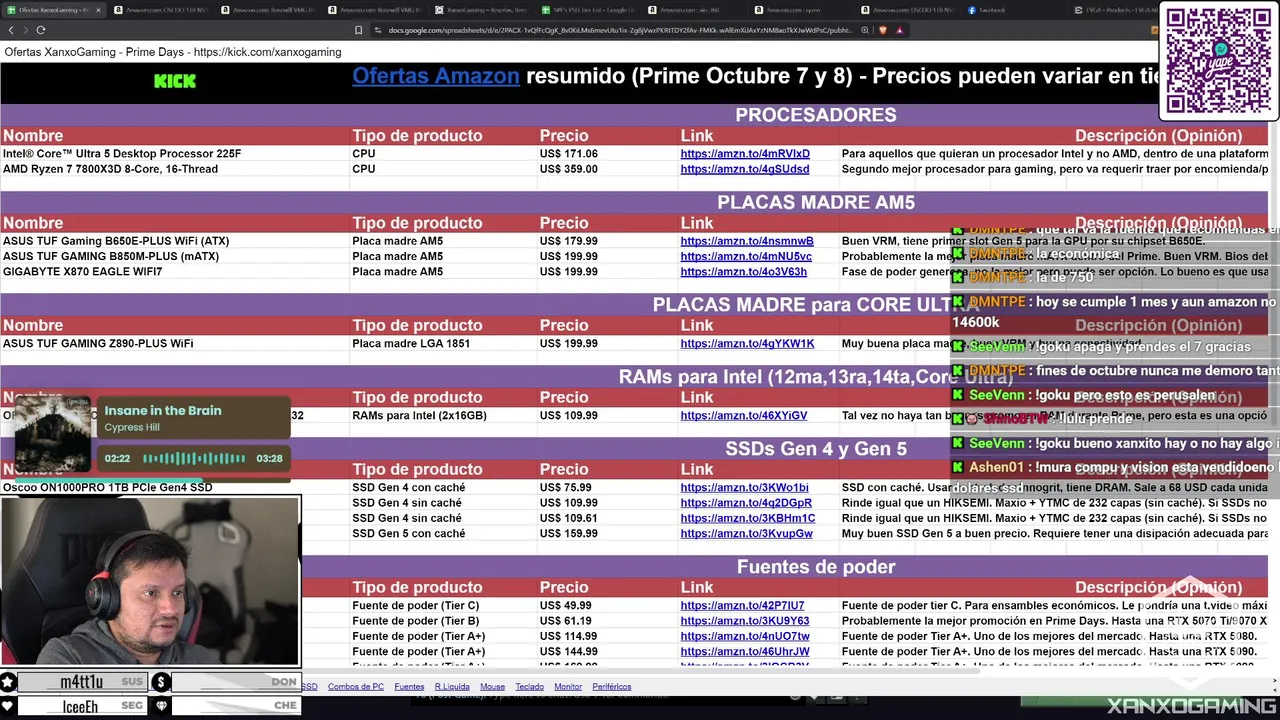Click the bookmark icon in the address bar
1280x720 pixels.
pyautogui.click(x=359, y=30)
